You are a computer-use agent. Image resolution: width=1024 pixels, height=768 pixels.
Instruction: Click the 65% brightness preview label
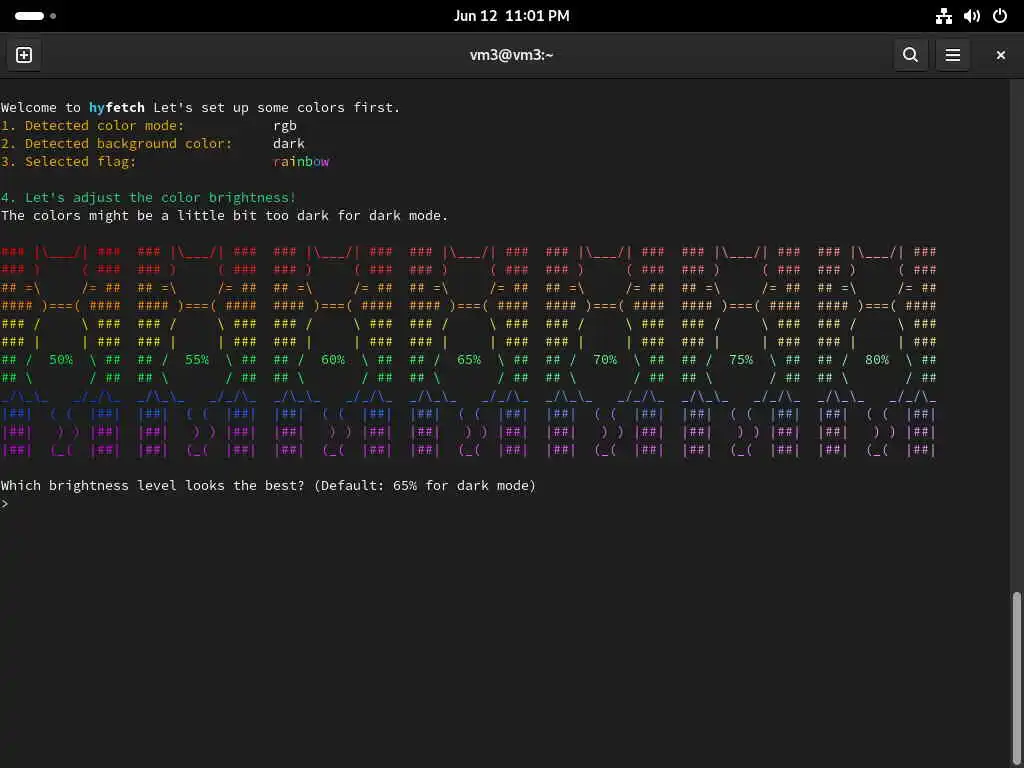point(469,360)
